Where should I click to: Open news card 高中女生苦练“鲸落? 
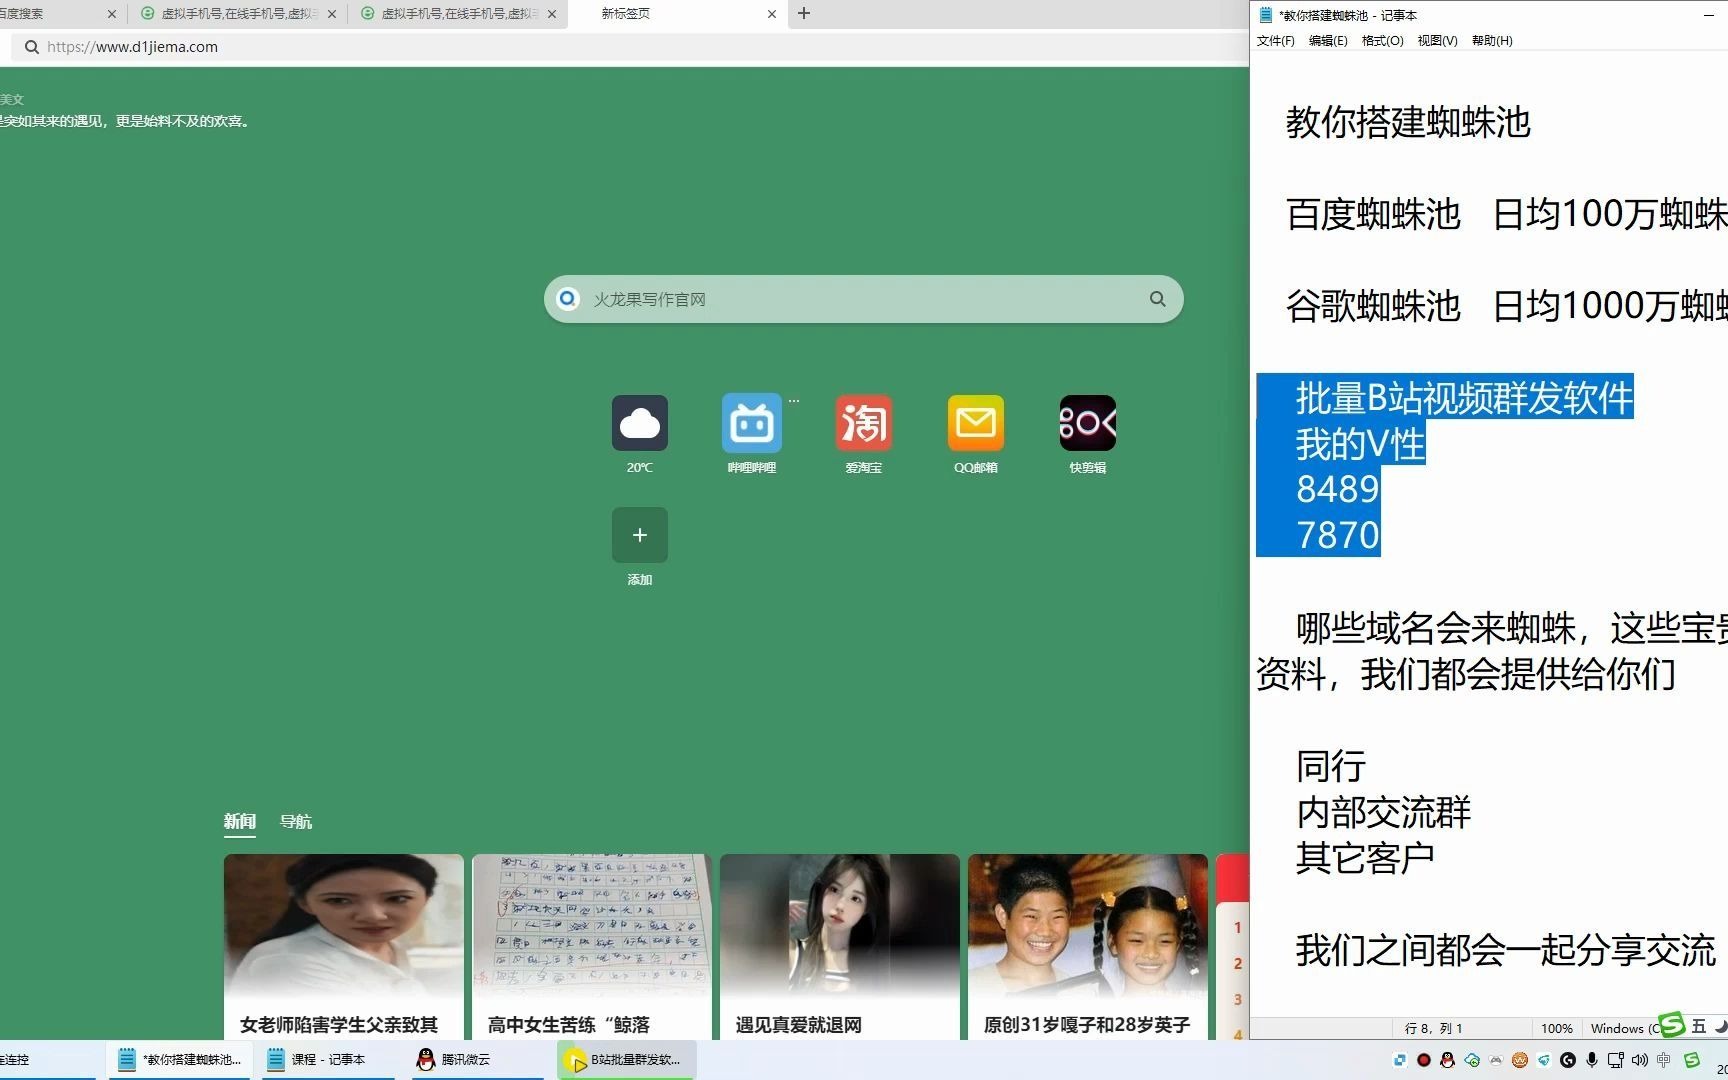[592, 946]
